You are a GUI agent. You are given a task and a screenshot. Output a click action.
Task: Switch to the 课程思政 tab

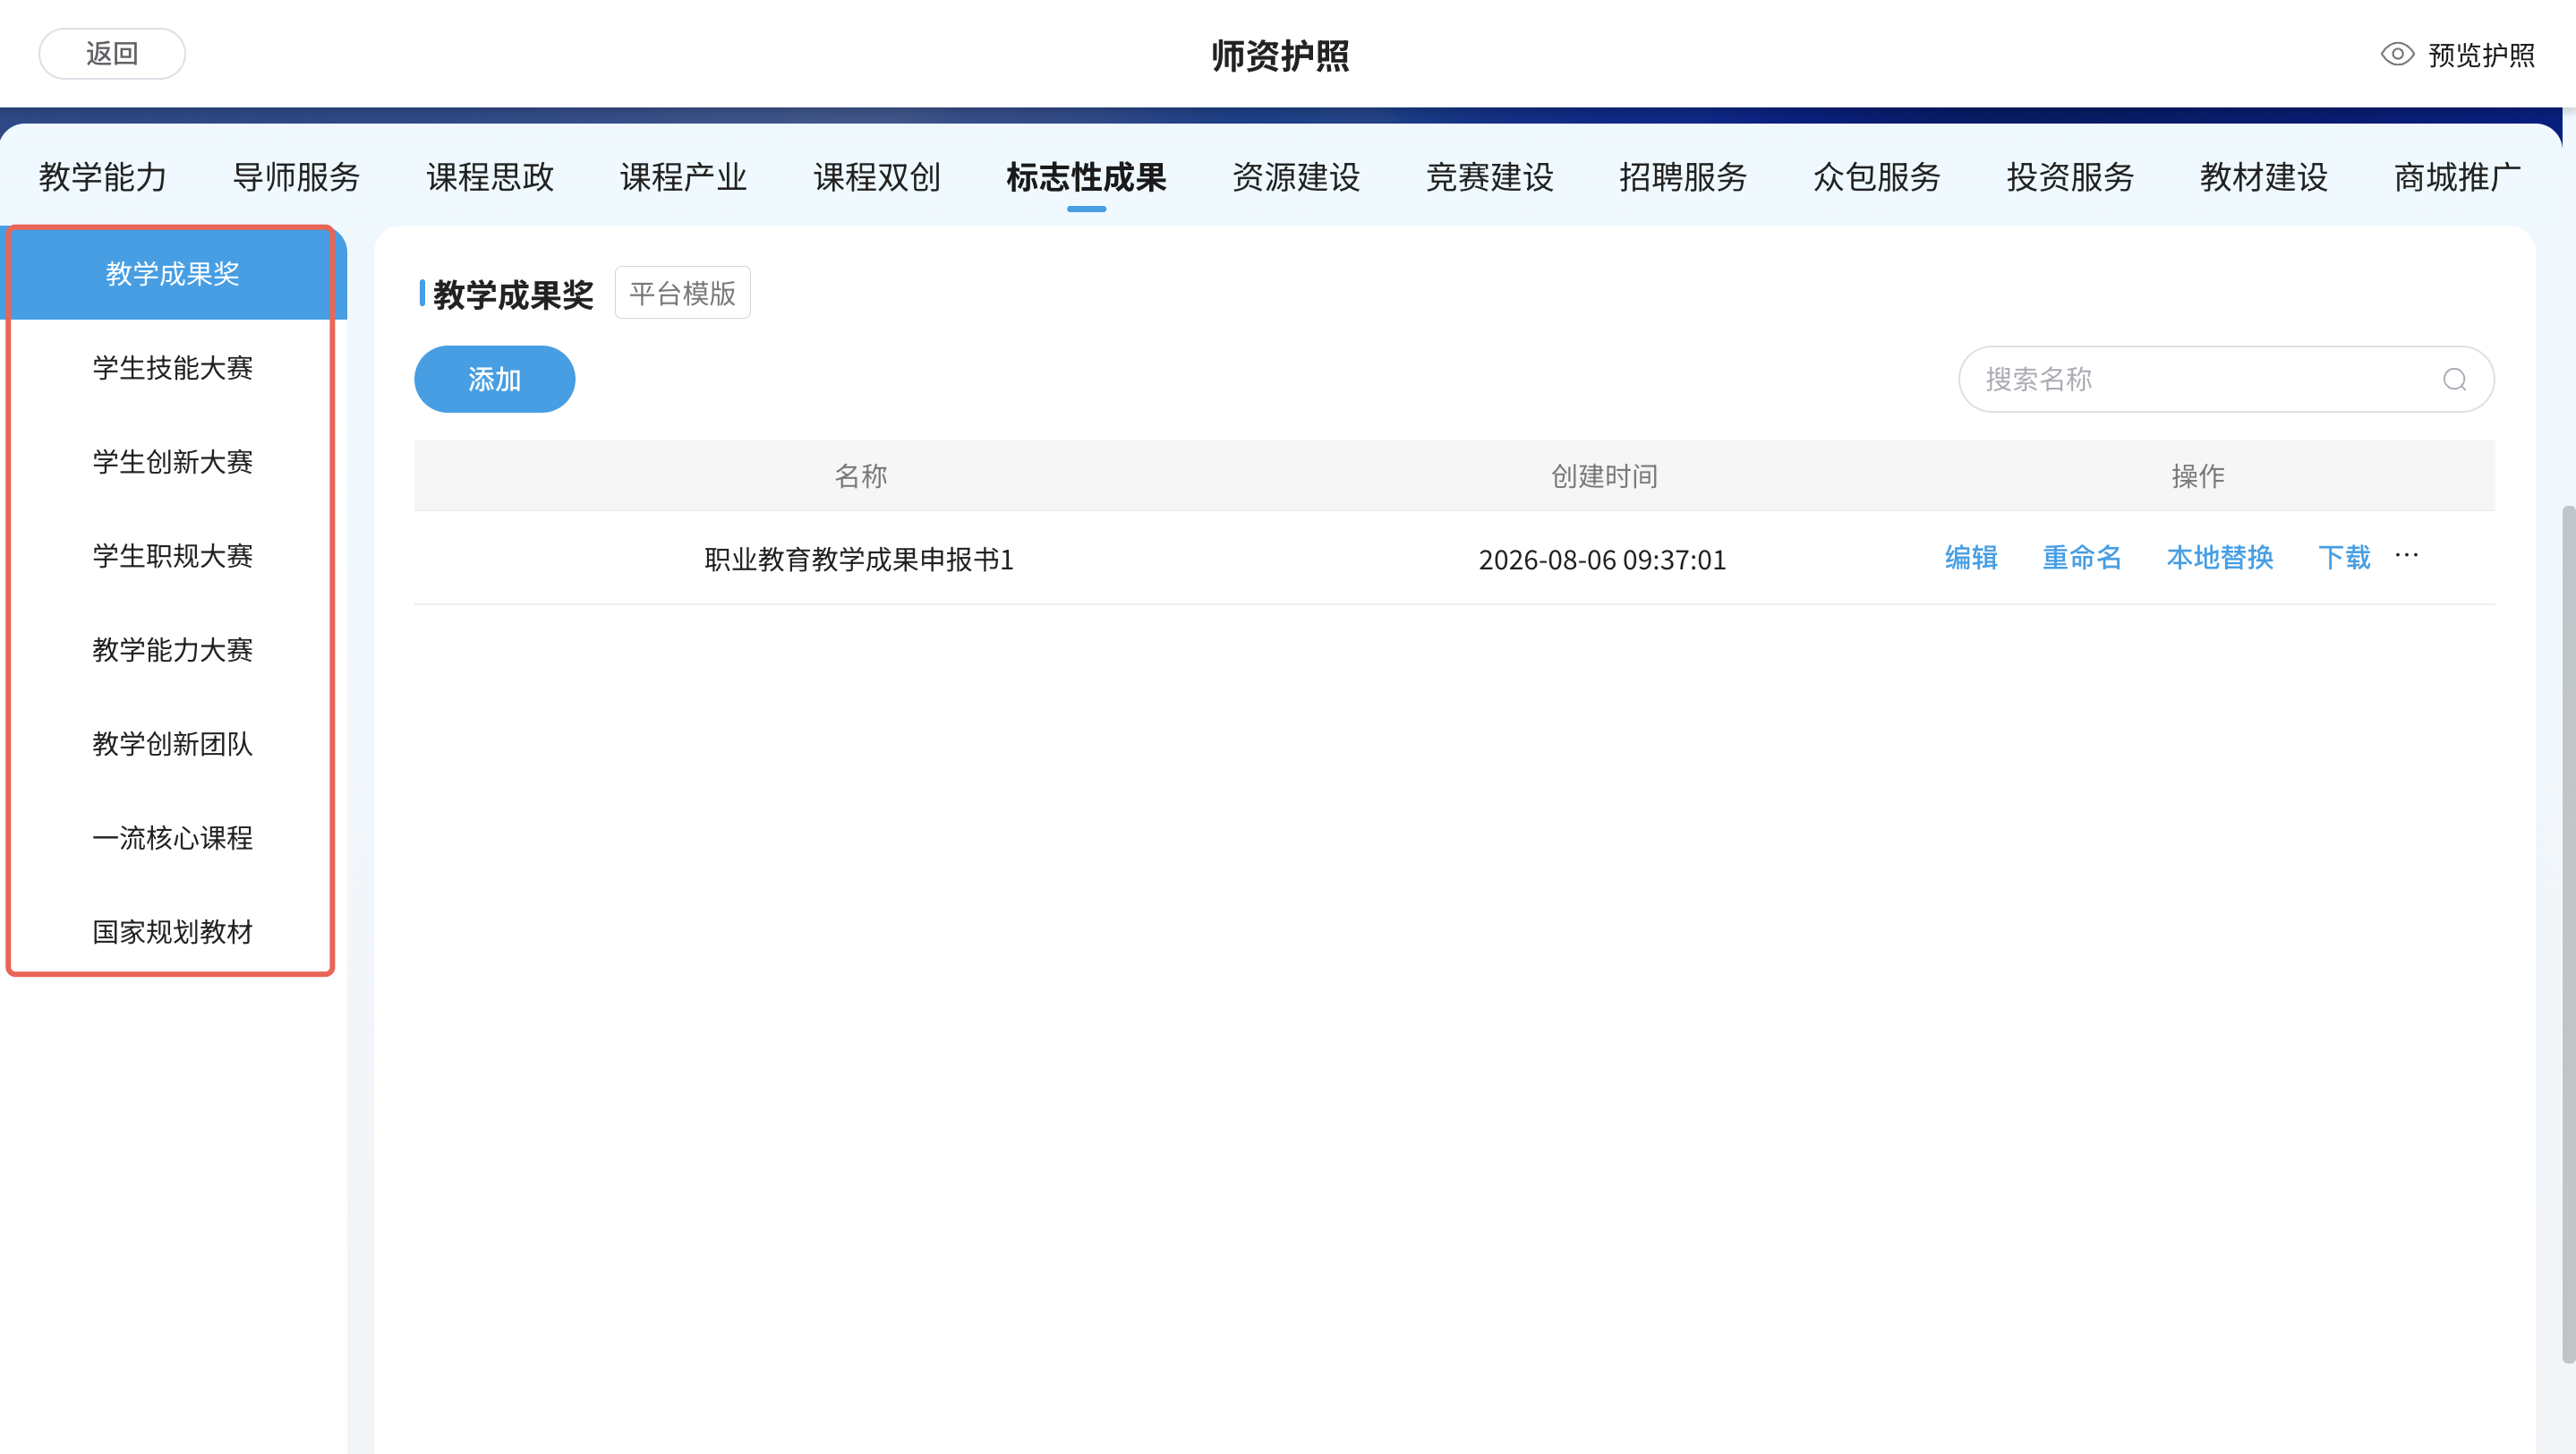pos(490,177)
